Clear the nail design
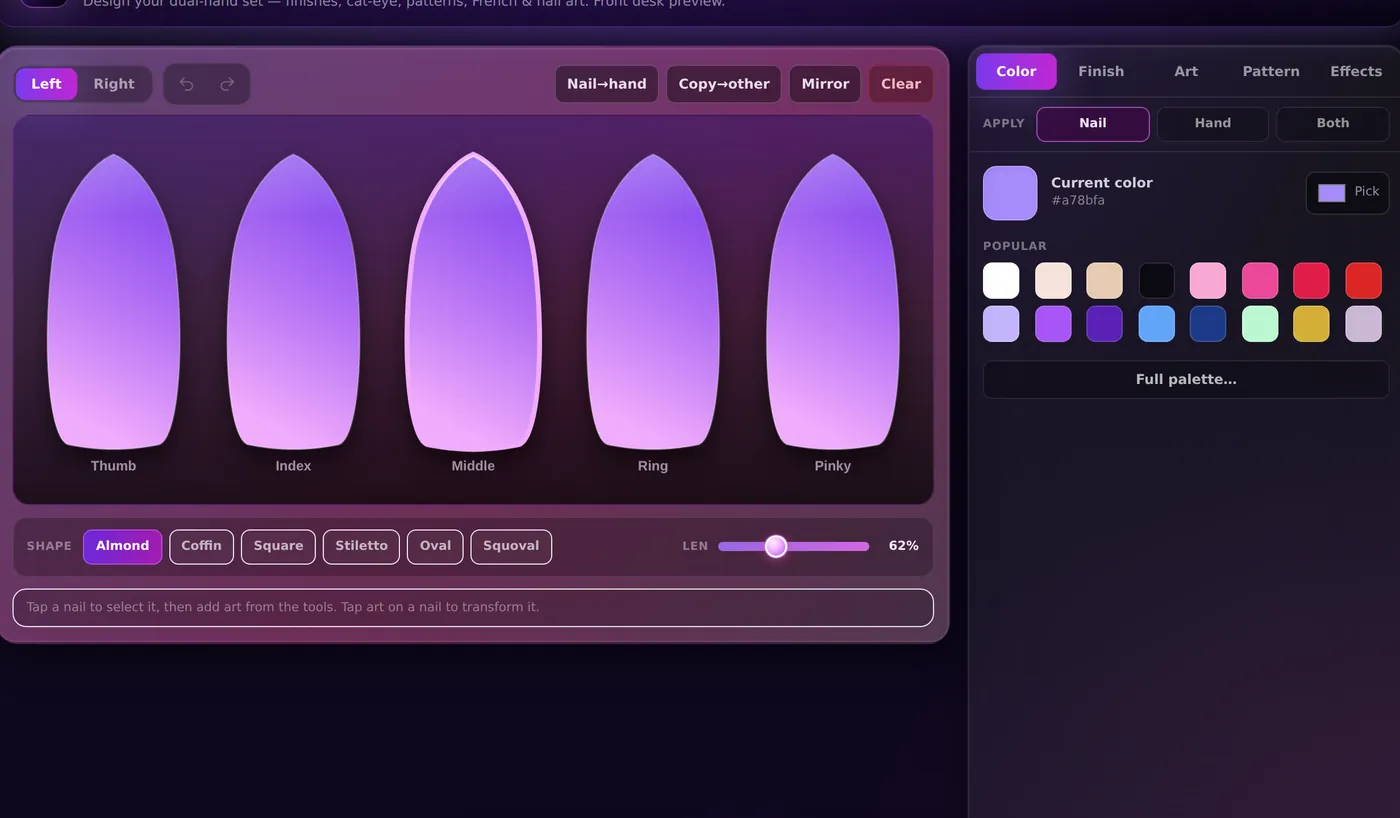The image size is (1400, 818). point(901,84)
